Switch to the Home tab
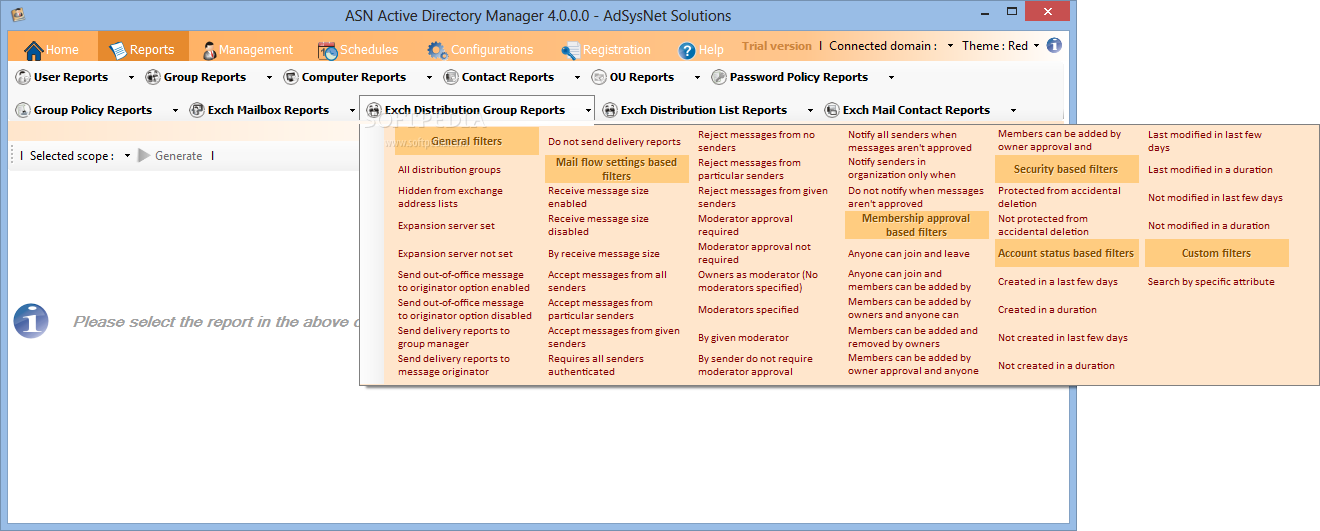 52,50
